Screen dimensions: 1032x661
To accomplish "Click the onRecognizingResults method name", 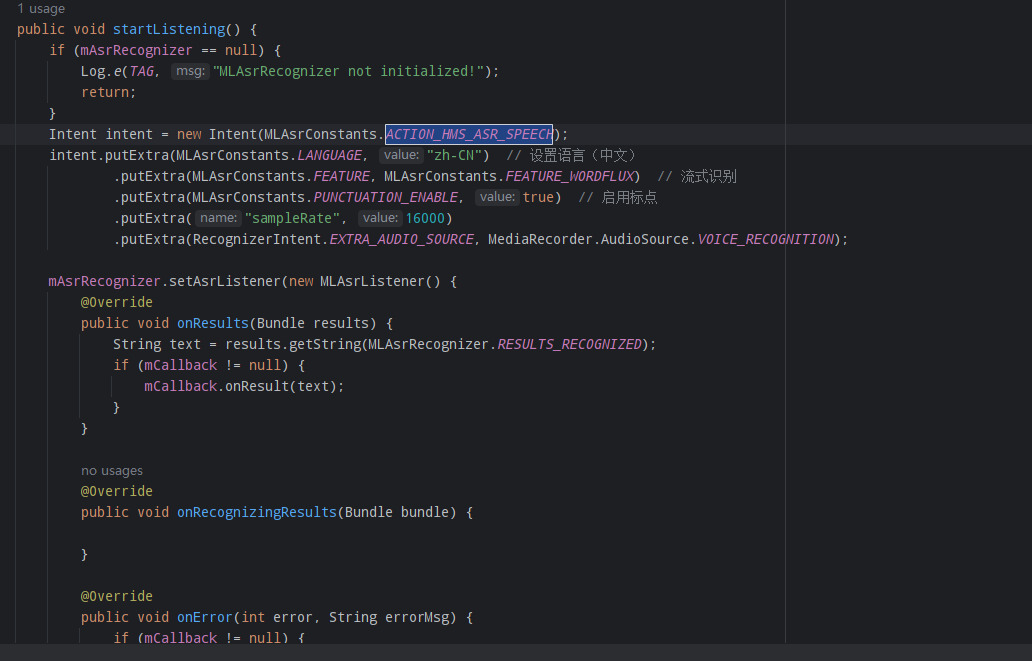I will pos(257,512).
